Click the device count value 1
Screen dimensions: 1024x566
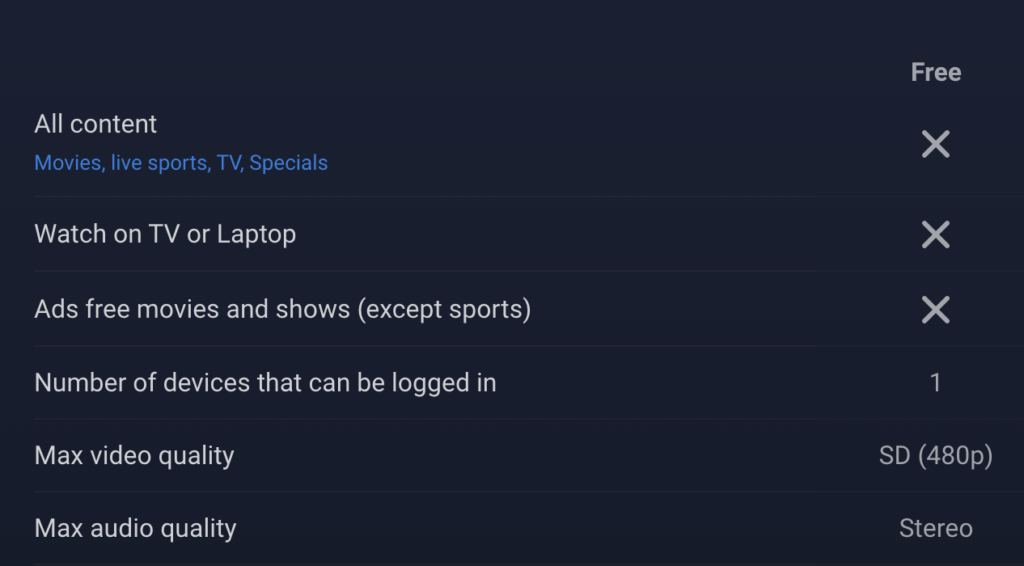935,383
